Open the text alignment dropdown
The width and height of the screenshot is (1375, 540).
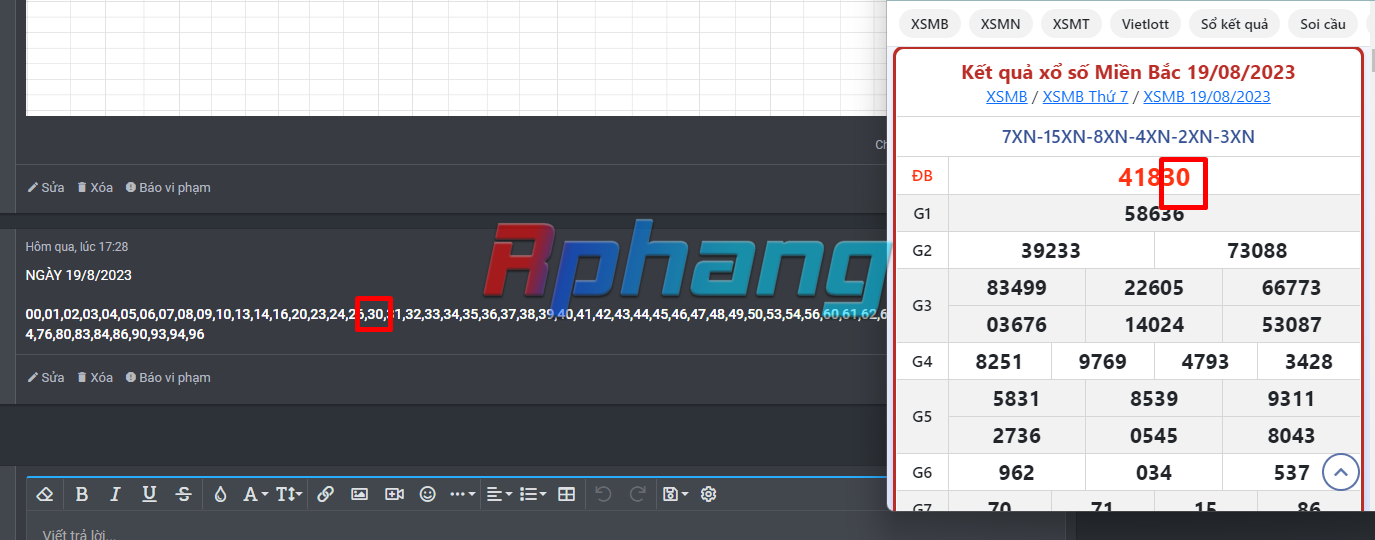(x=498, y=494)
